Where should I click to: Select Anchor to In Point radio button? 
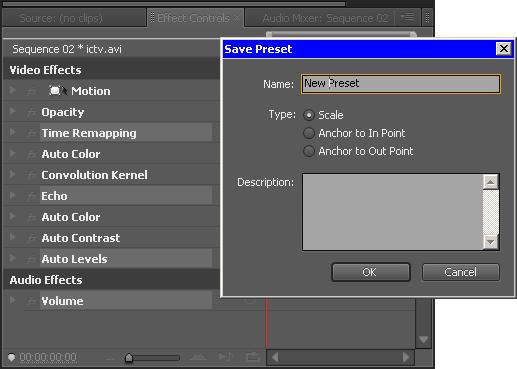[x=309, y=133]
